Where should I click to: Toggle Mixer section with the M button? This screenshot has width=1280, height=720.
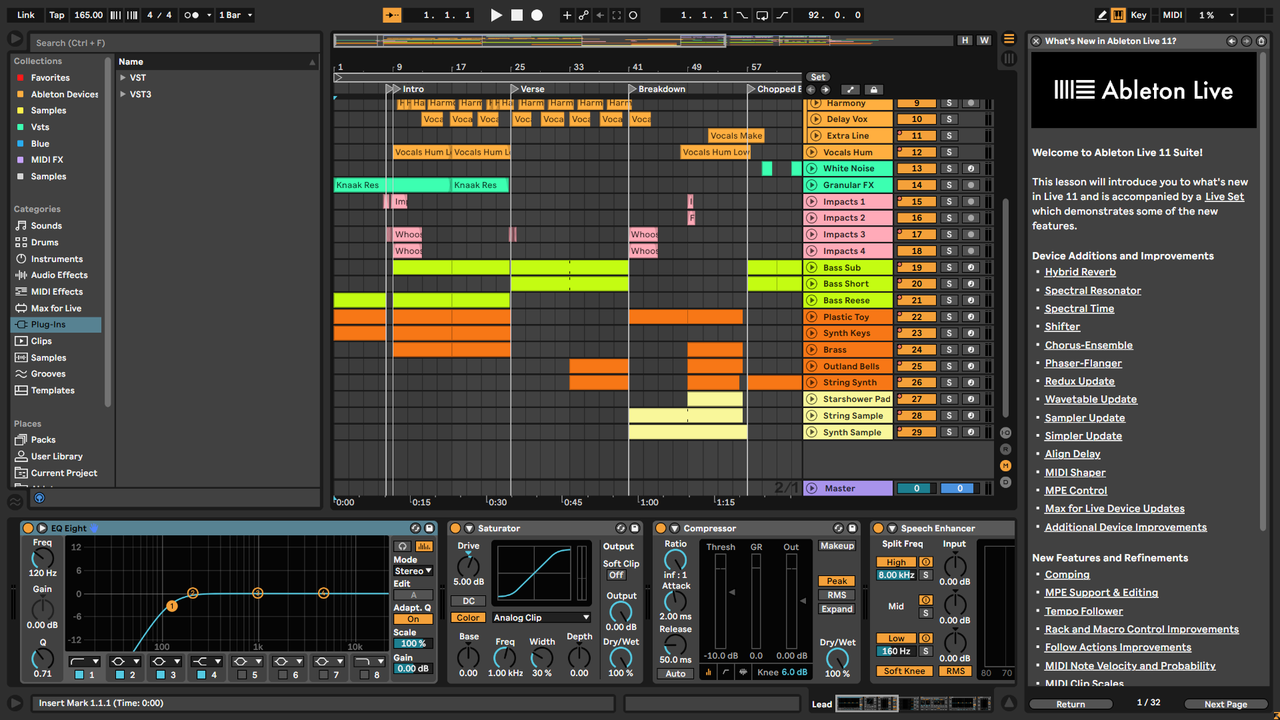1006,466
